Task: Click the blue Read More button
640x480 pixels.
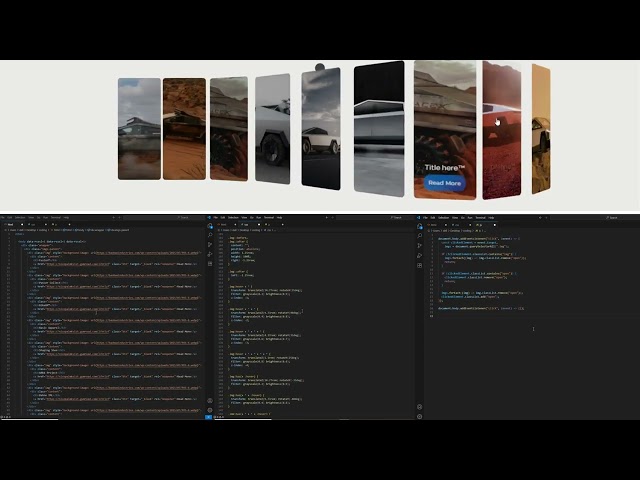Action: pyautogui.click(x=444, y=183)
